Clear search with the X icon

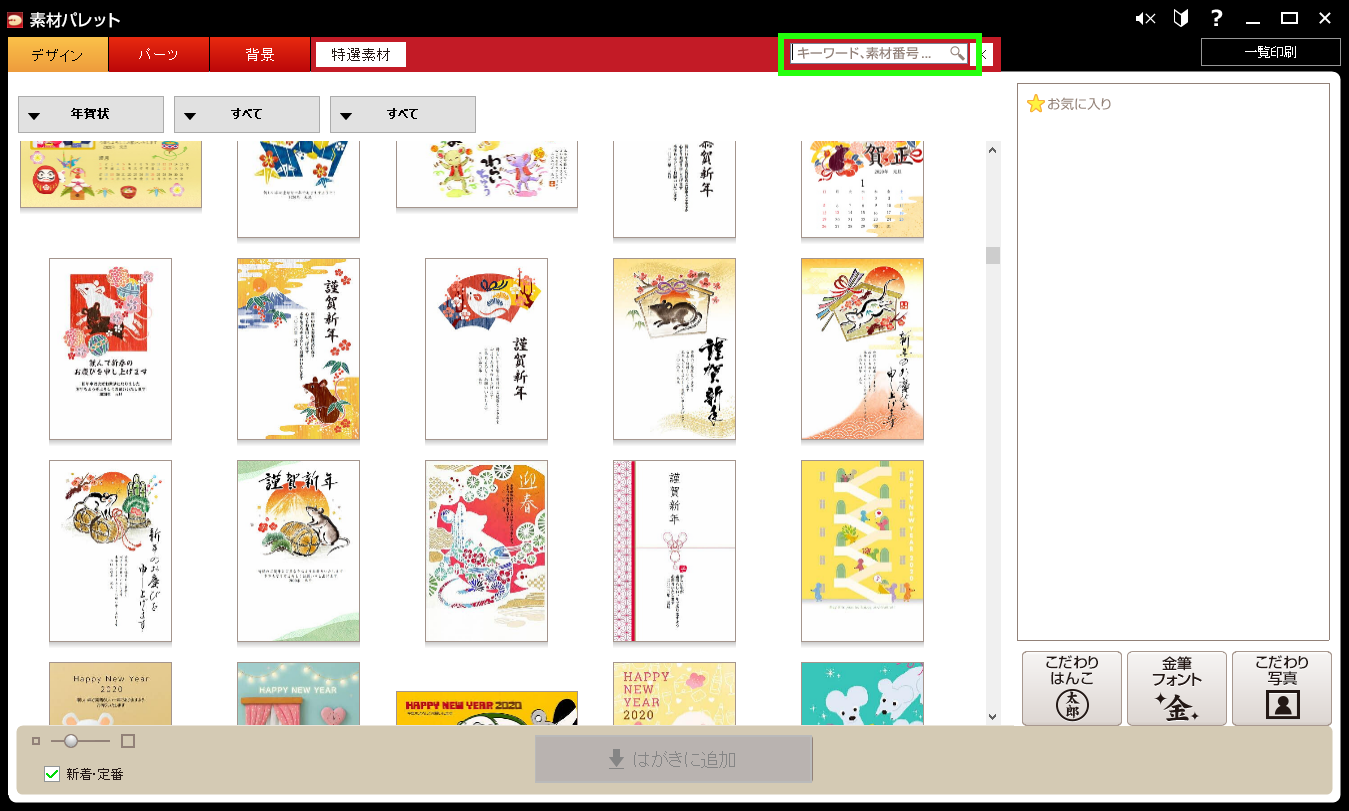[x=984, y=54]
